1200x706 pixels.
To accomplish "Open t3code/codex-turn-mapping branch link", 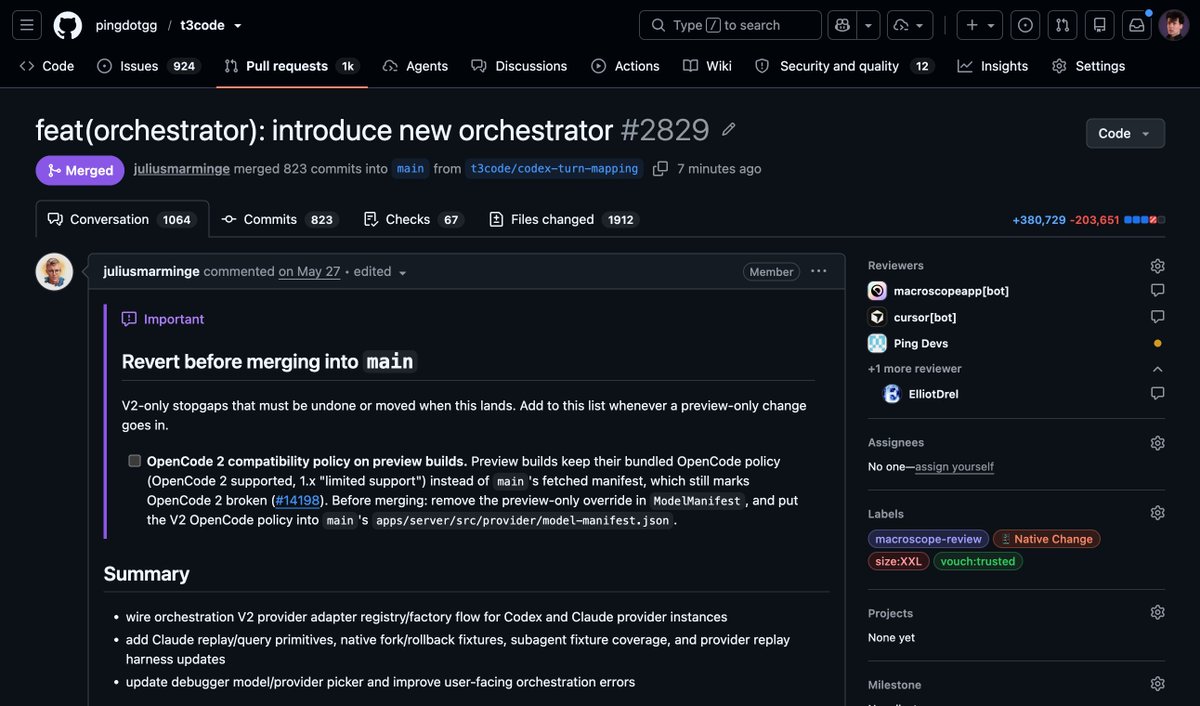I will 554,169.
